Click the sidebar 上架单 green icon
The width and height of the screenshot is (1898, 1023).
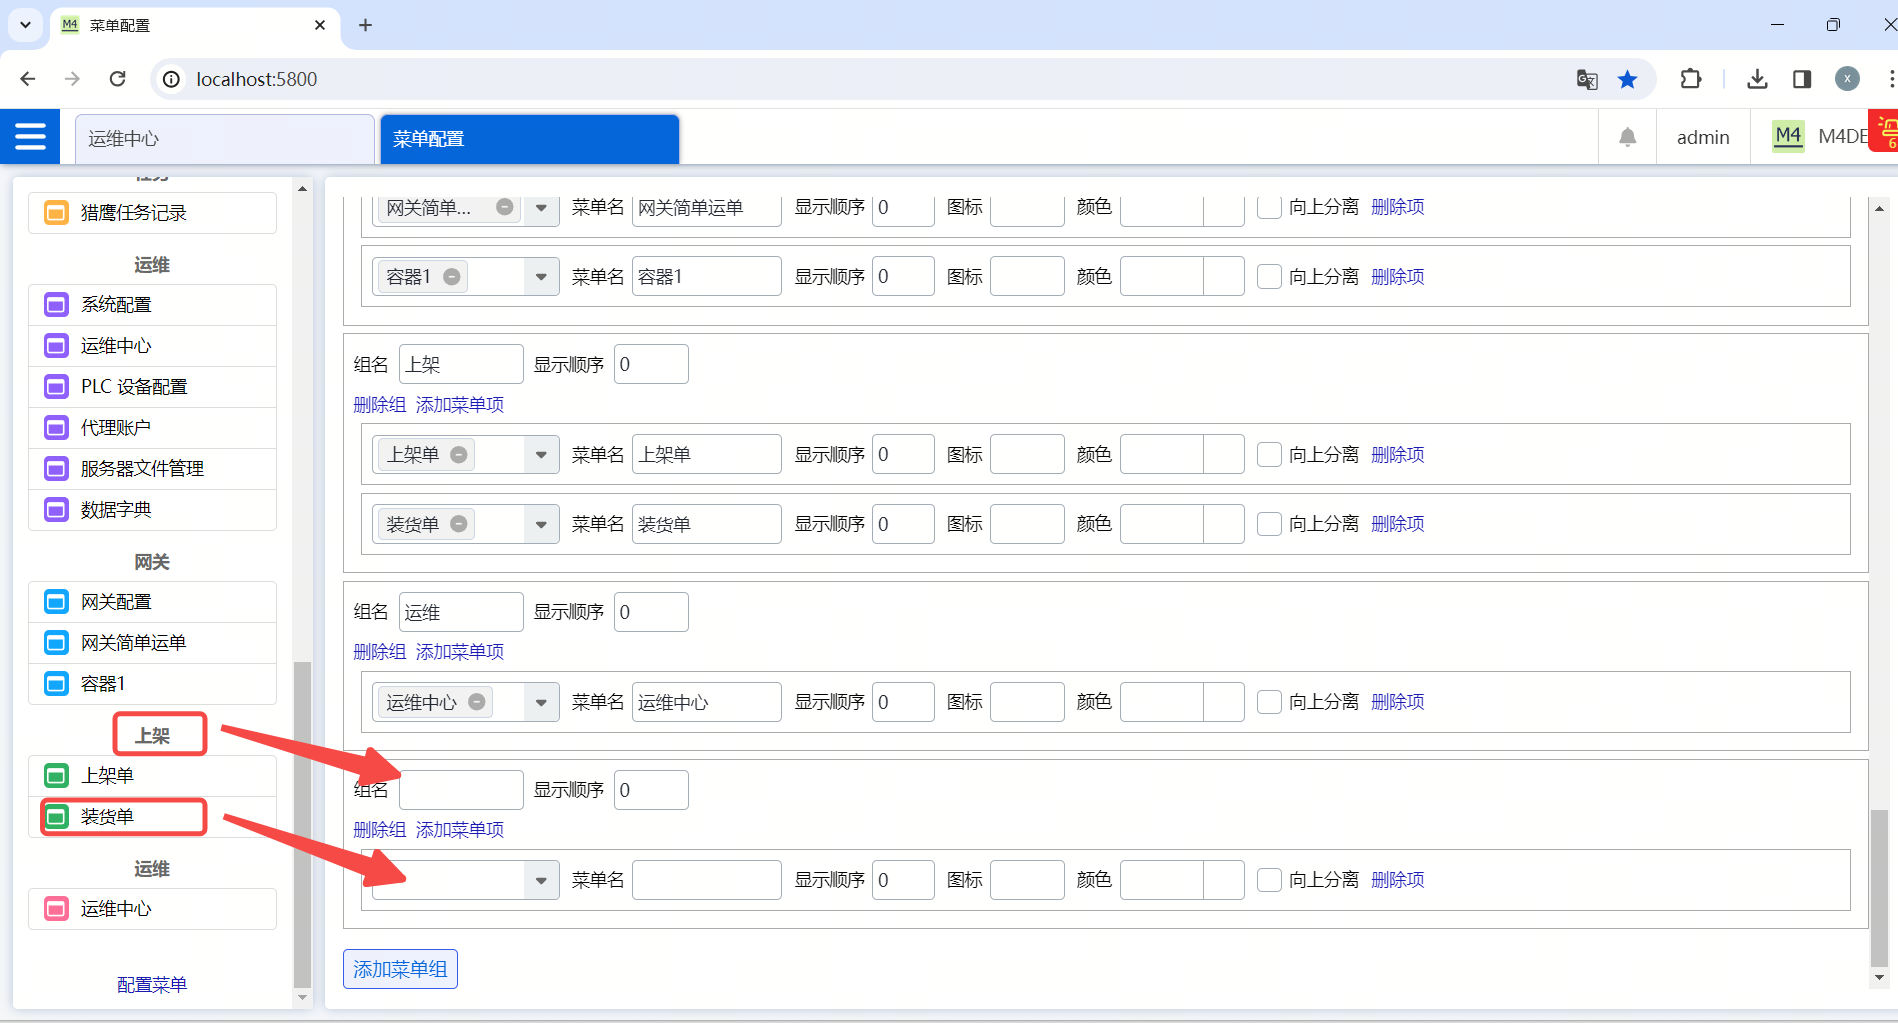(x=56, y=776)
